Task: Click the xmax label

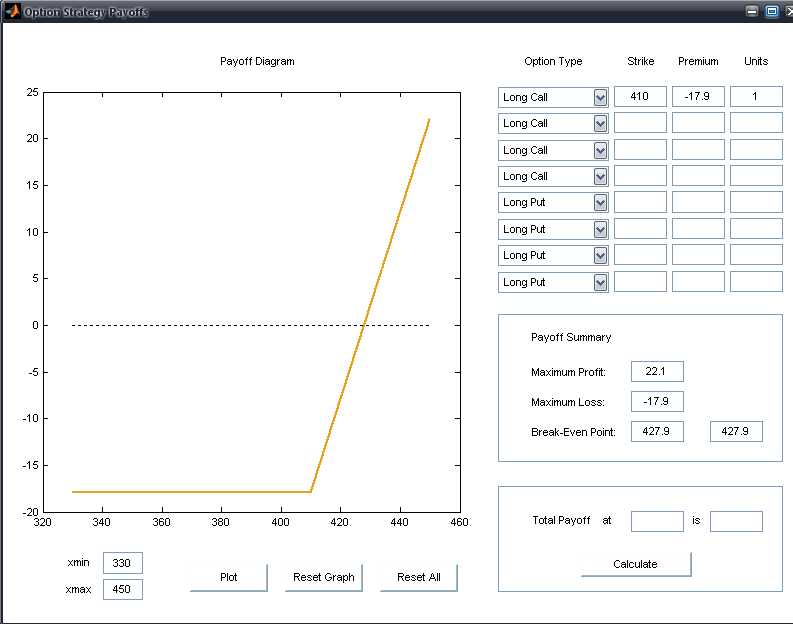Action: tap(78, 590)
